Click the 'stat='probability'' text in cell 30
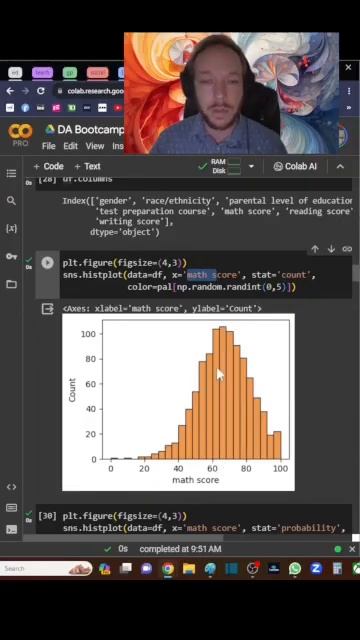Viewport: 360px width, 640px height. coord(296,528)
